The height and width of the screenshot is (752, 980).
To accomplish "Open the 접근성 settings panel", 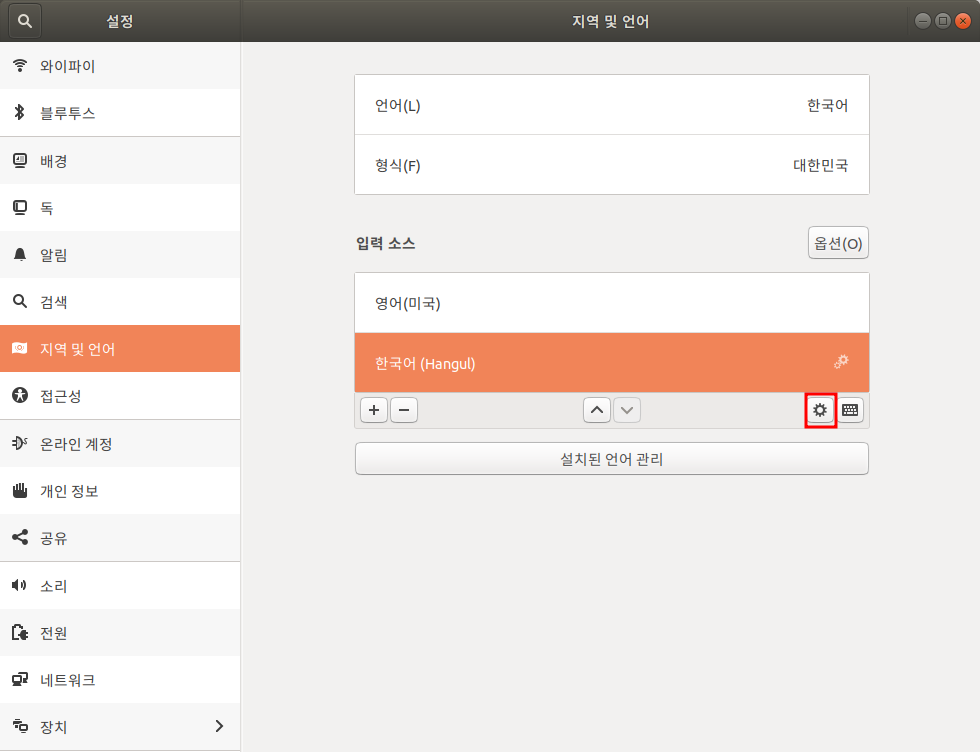I will pos(120,395).
